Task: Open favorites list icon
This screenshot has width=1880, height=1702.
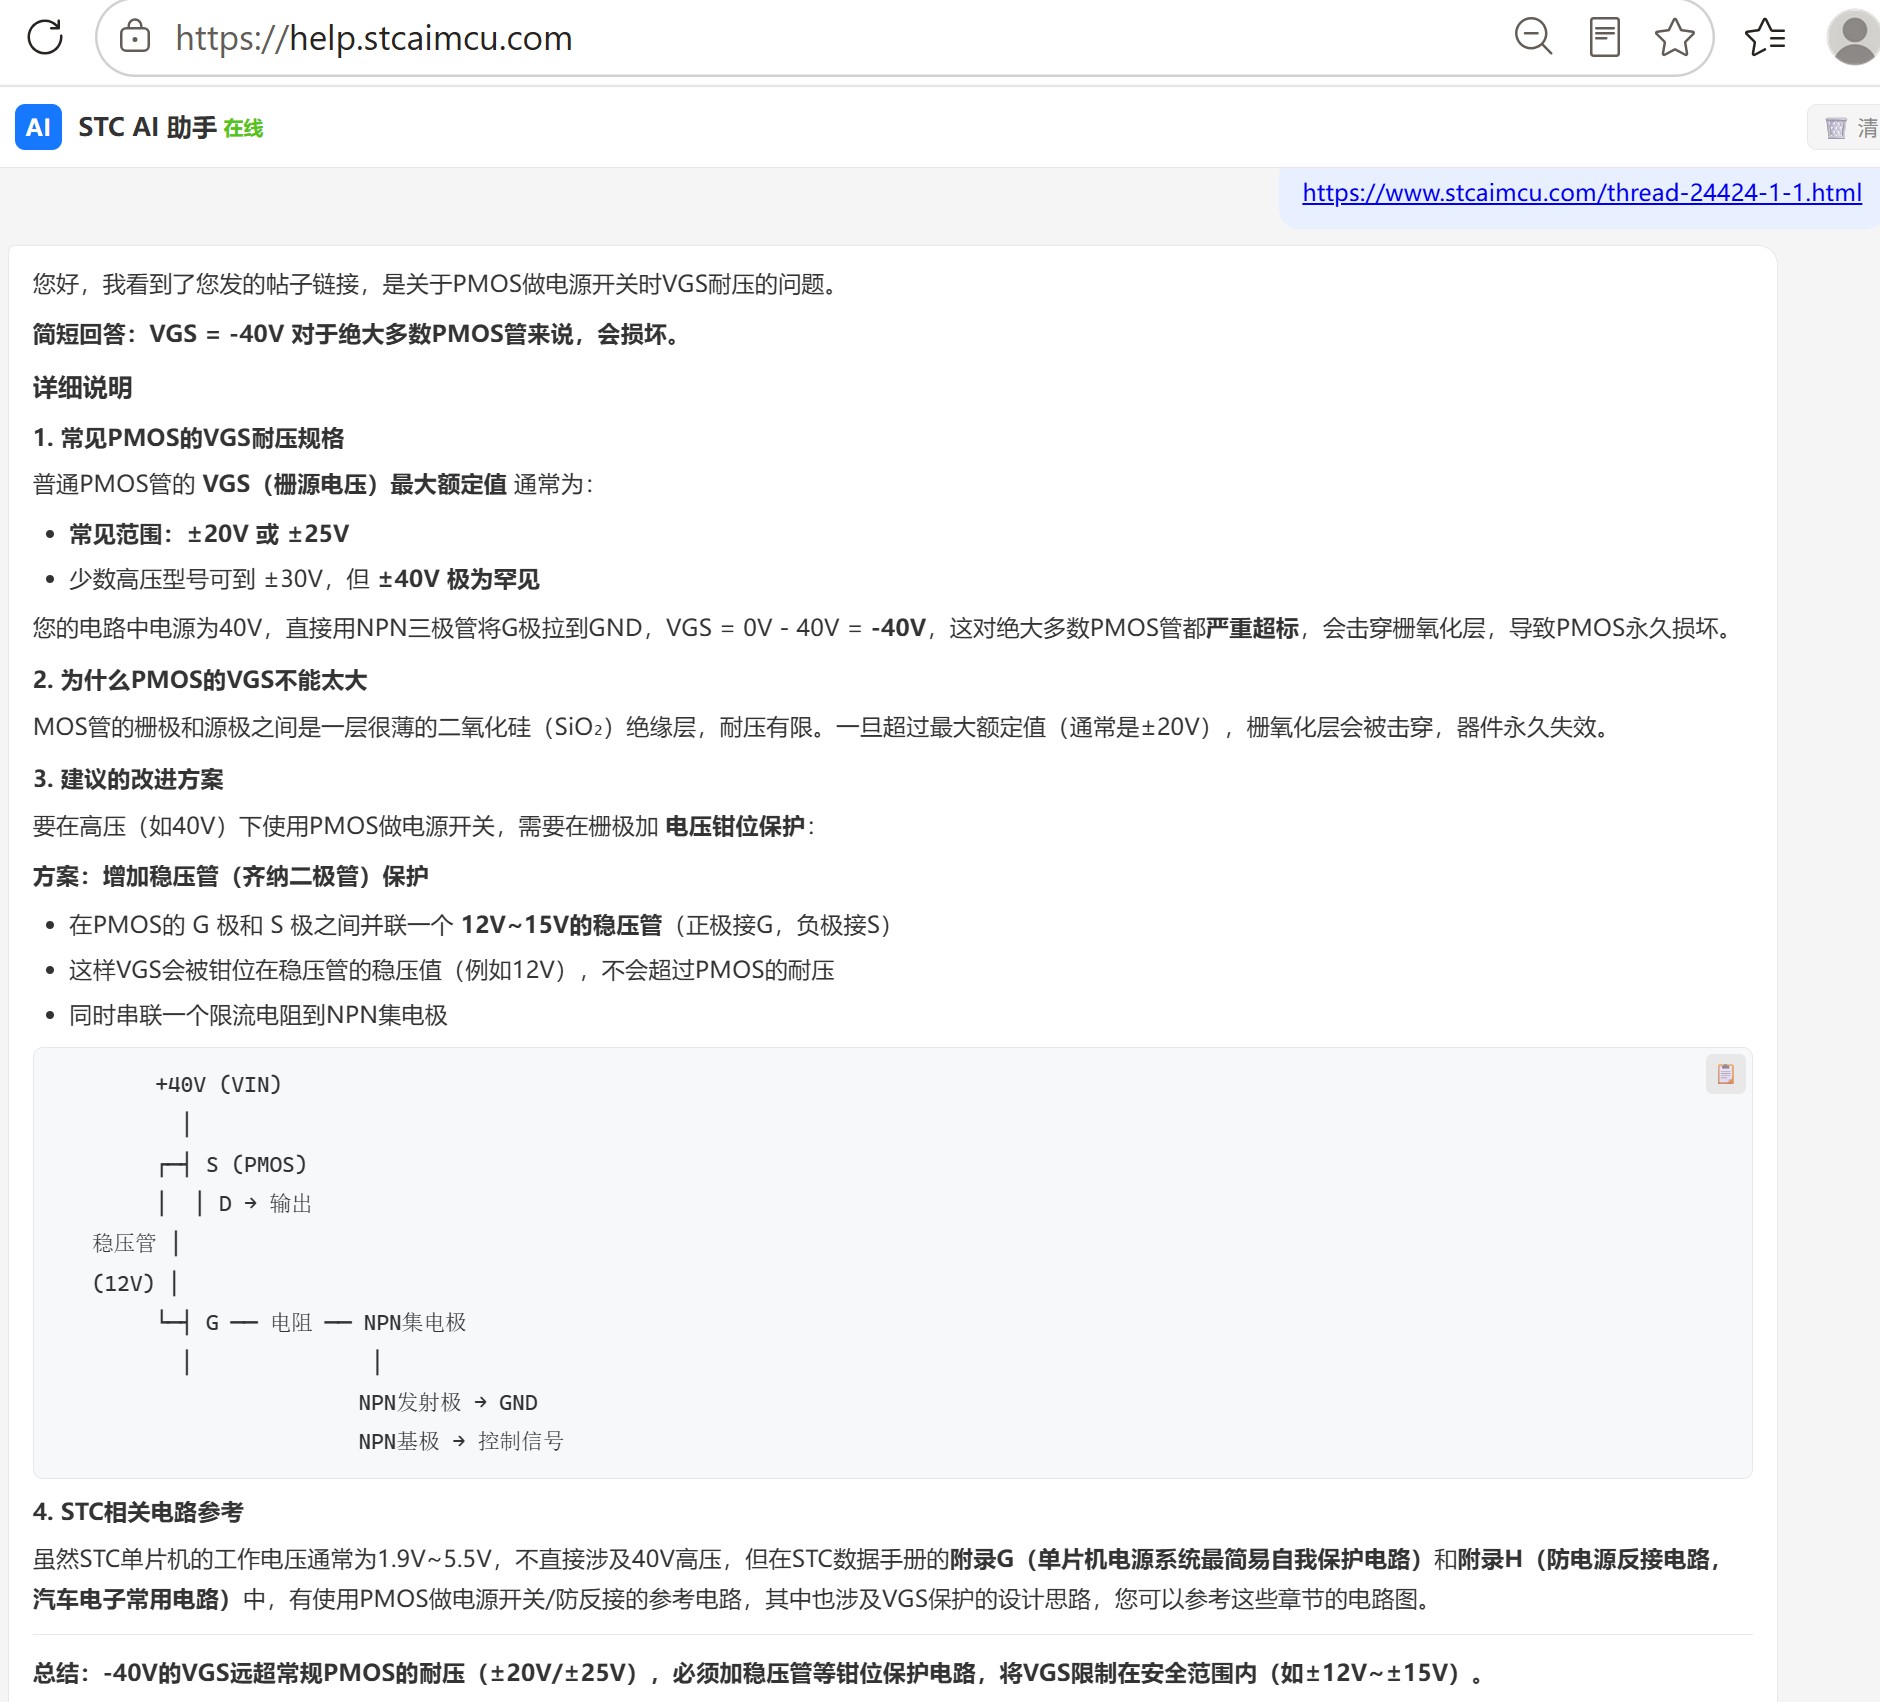Action: point(1765,38)
